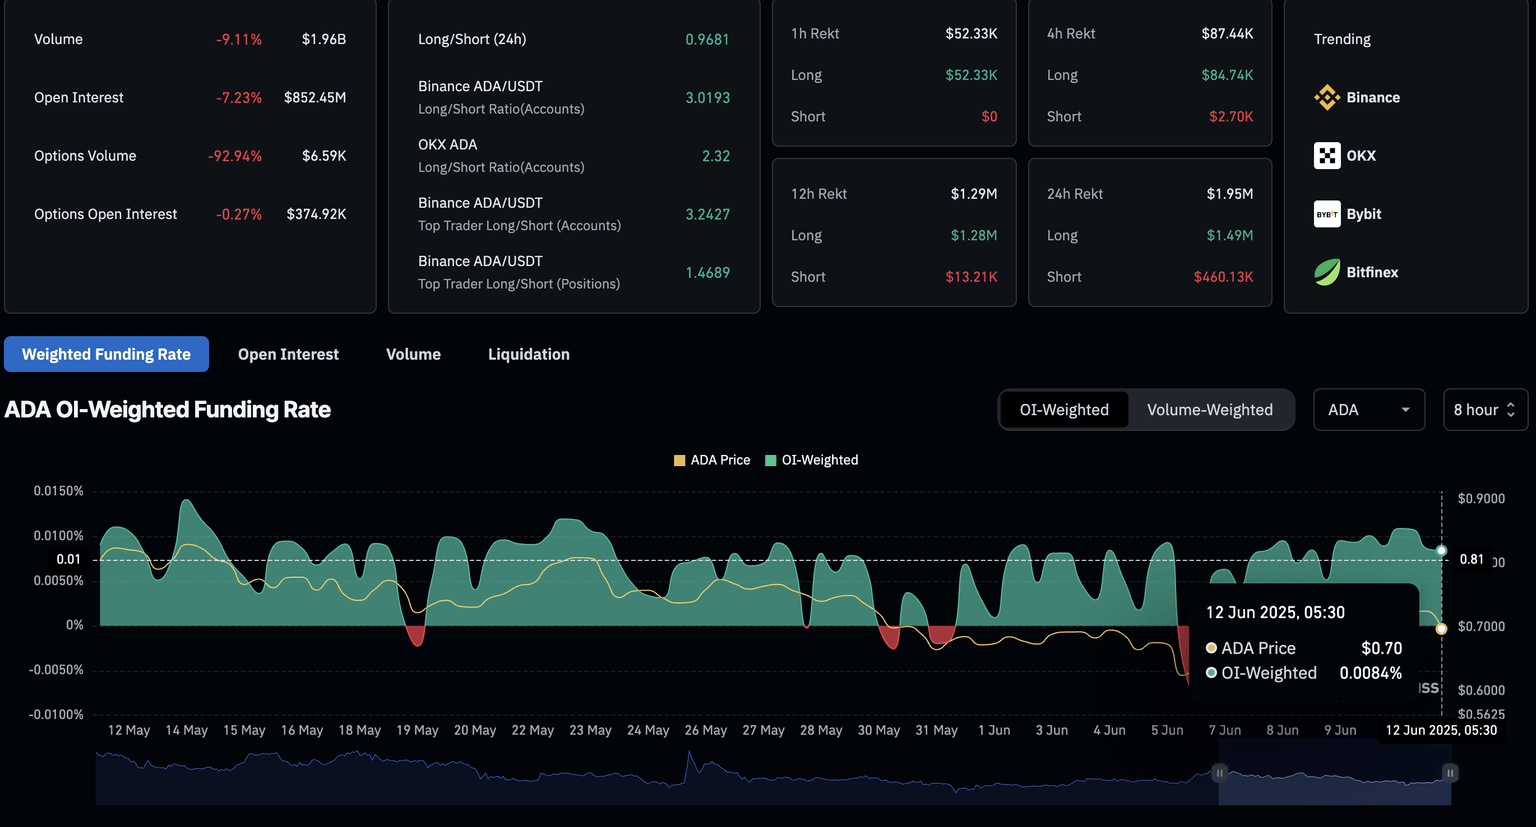Image resolution: width=1536 pixels, height=827 pixels.
Task: Click the Bitfinex trending exchange link
Action: [1371, 272]
